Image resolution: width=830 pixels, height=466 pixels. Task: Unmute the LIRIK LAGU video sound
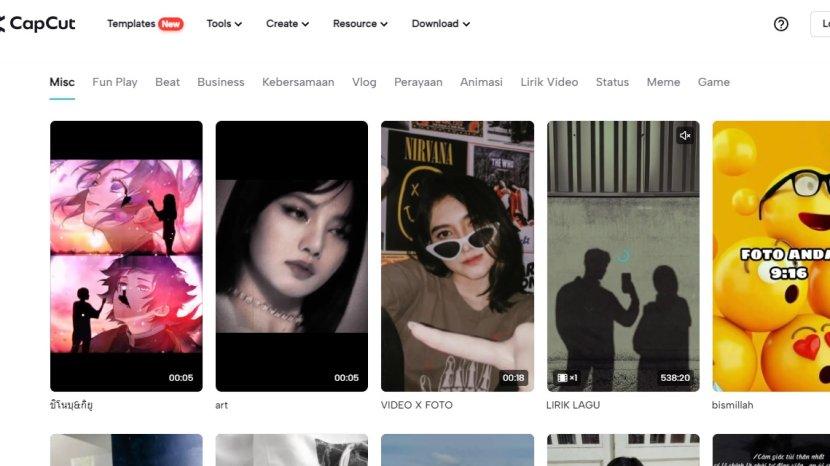pyautogui.click(x=685, y=135)
